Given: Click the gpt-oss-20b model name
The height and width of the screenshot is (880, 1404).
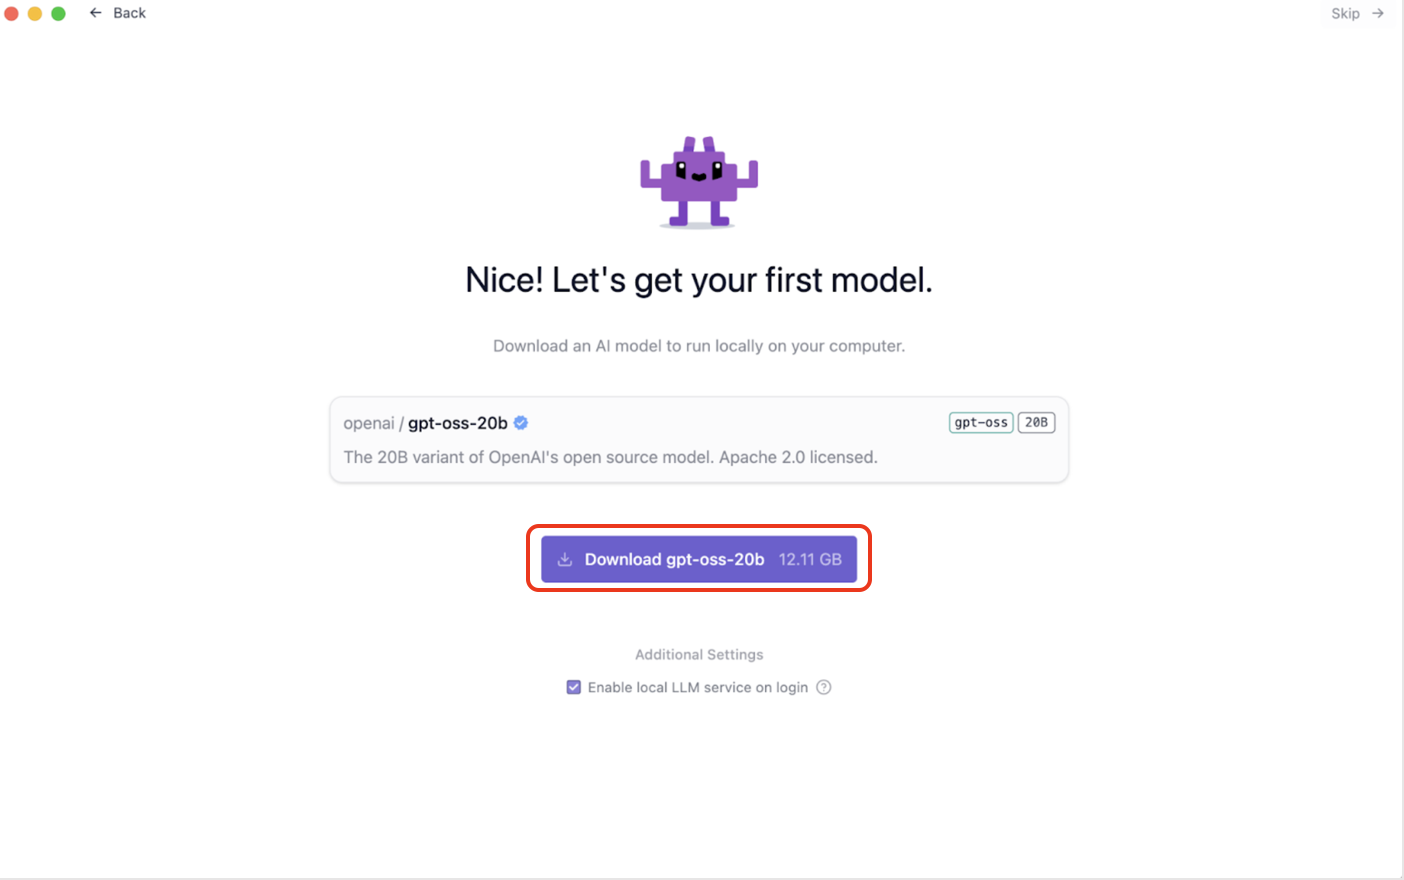Looking at the screenshot, I should 458,423.
